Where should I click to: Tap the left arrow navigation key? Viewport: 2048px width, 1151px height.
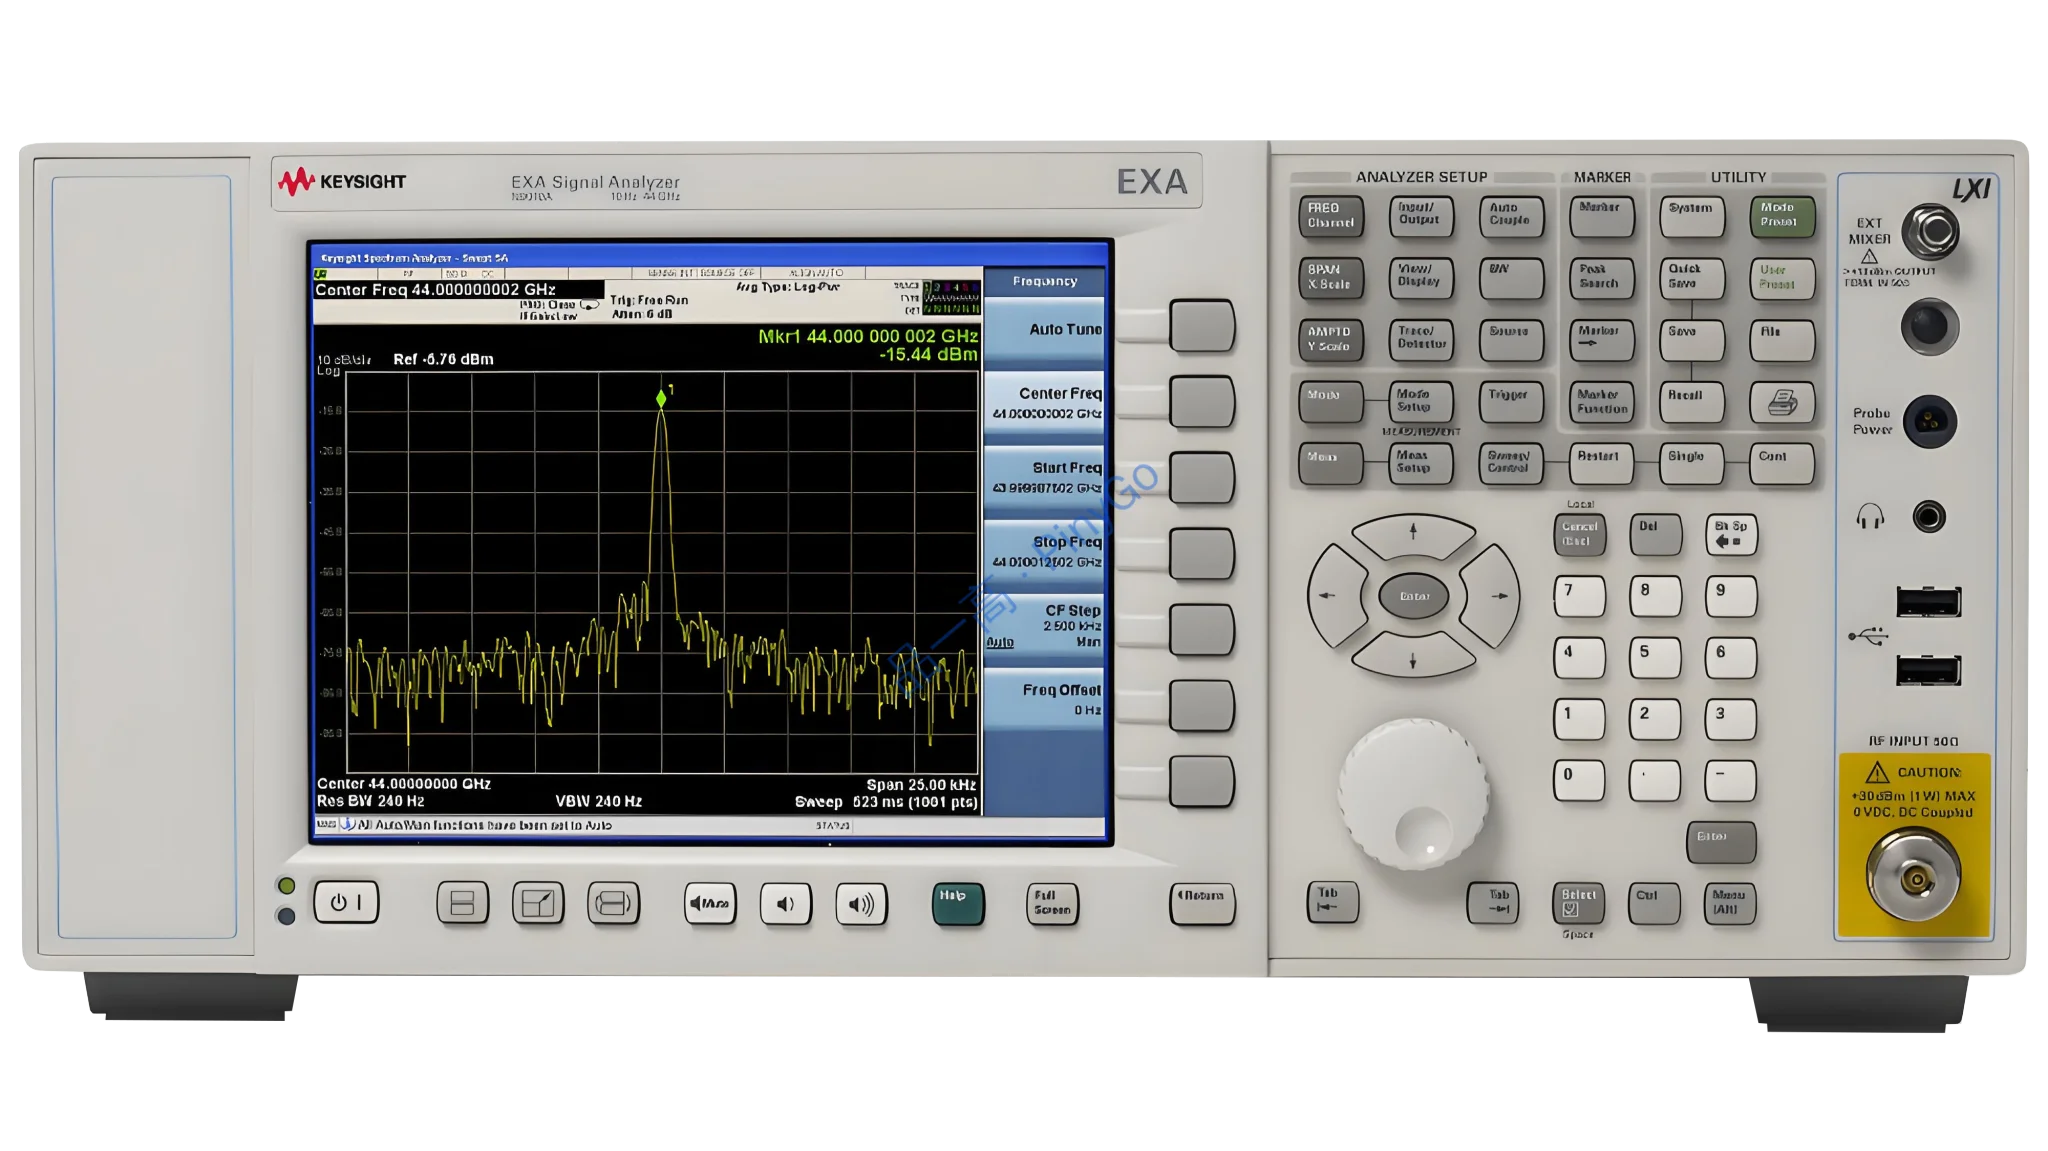point(1334,596)
